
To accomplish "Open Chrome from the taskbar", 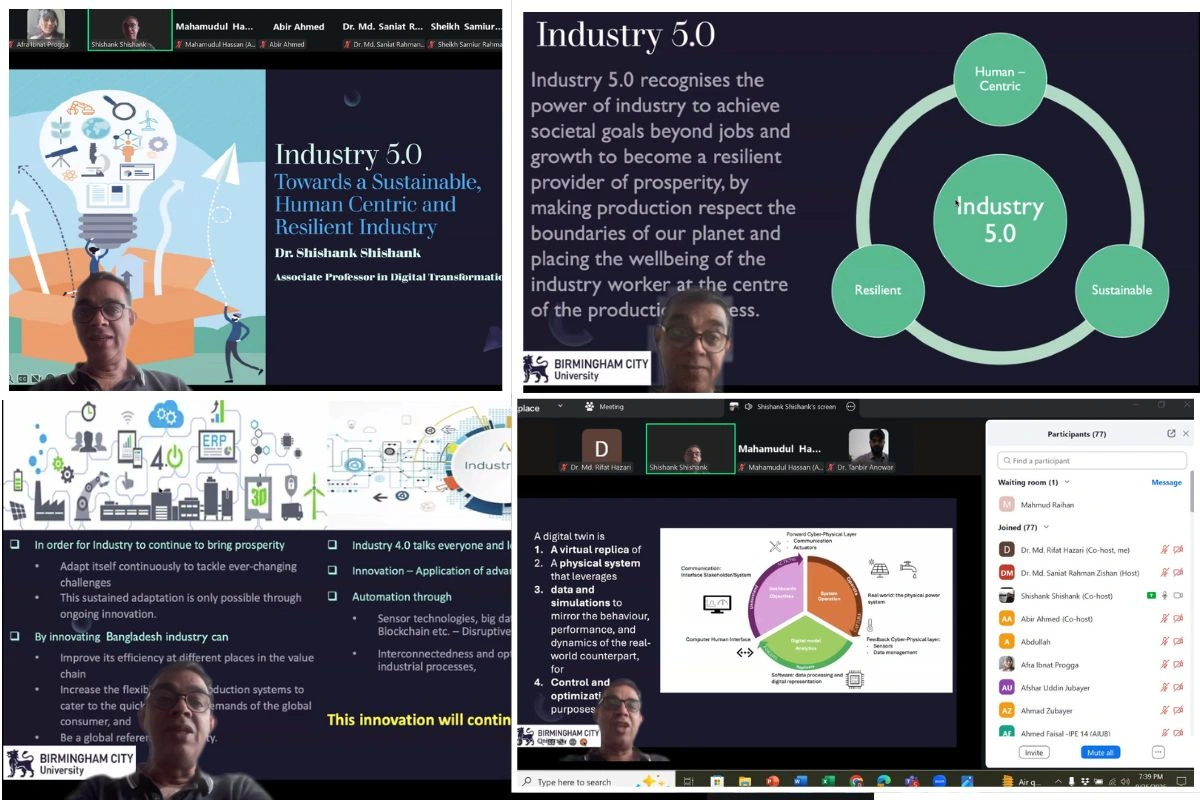I will [856, 781].
